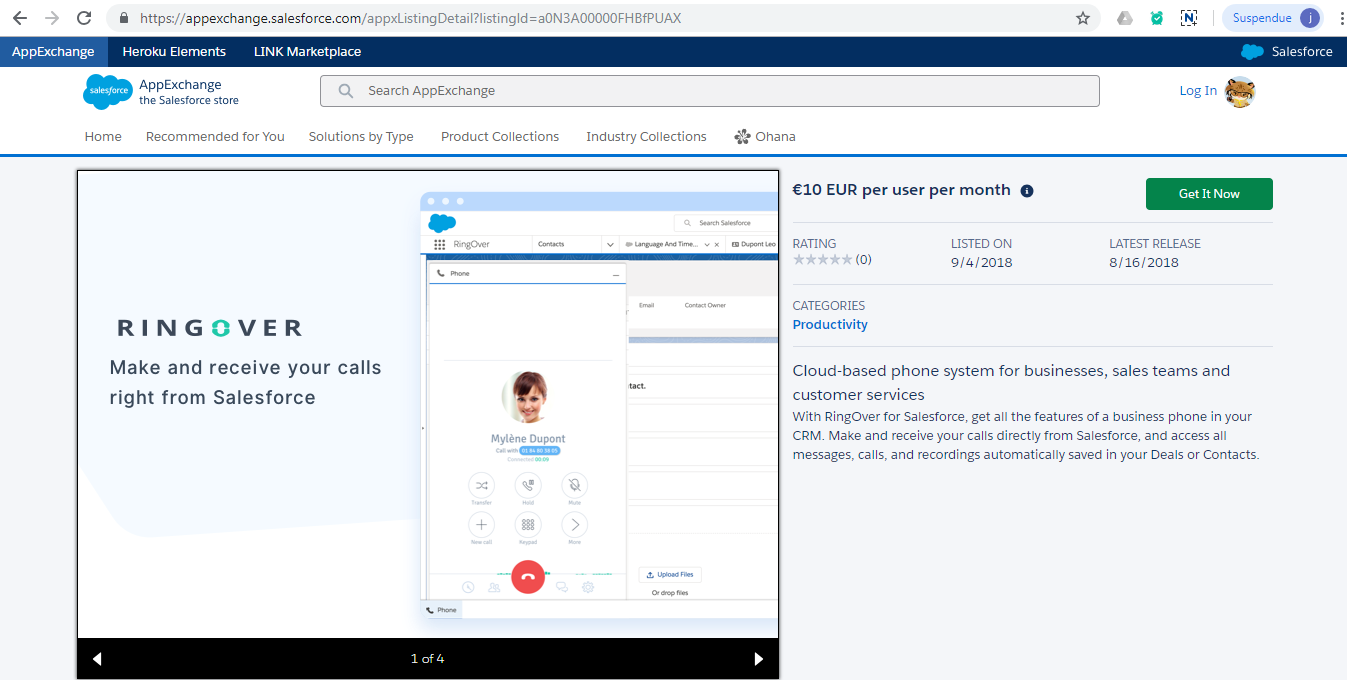Reload the AppExchange page
1347x680 pixels.
tap(84, 18)
